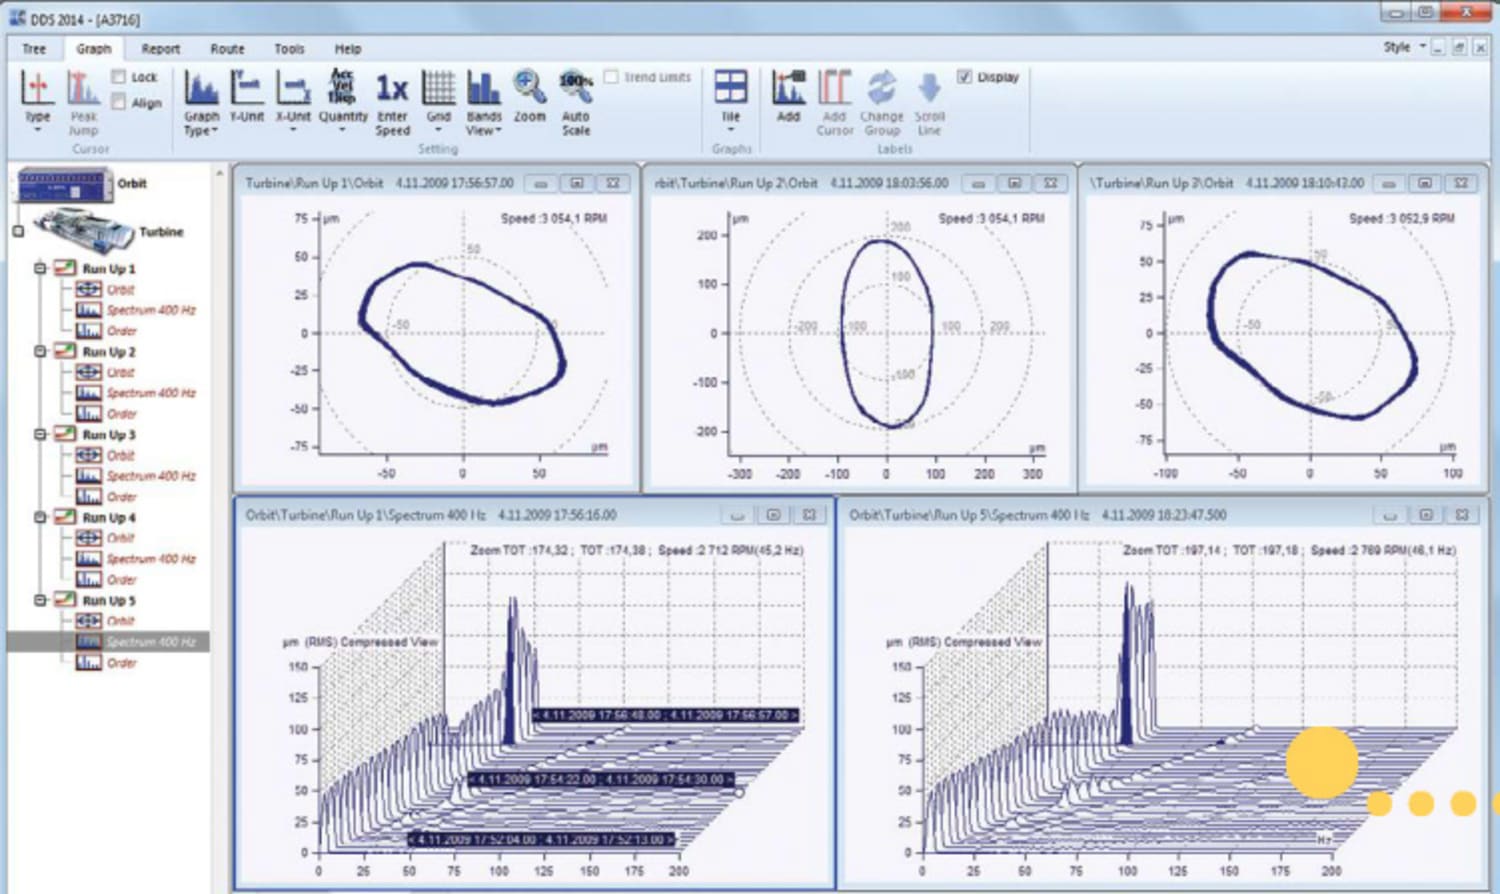Open the Route tab
This screenshot has width=1500, height=894.
coord(227,48)
